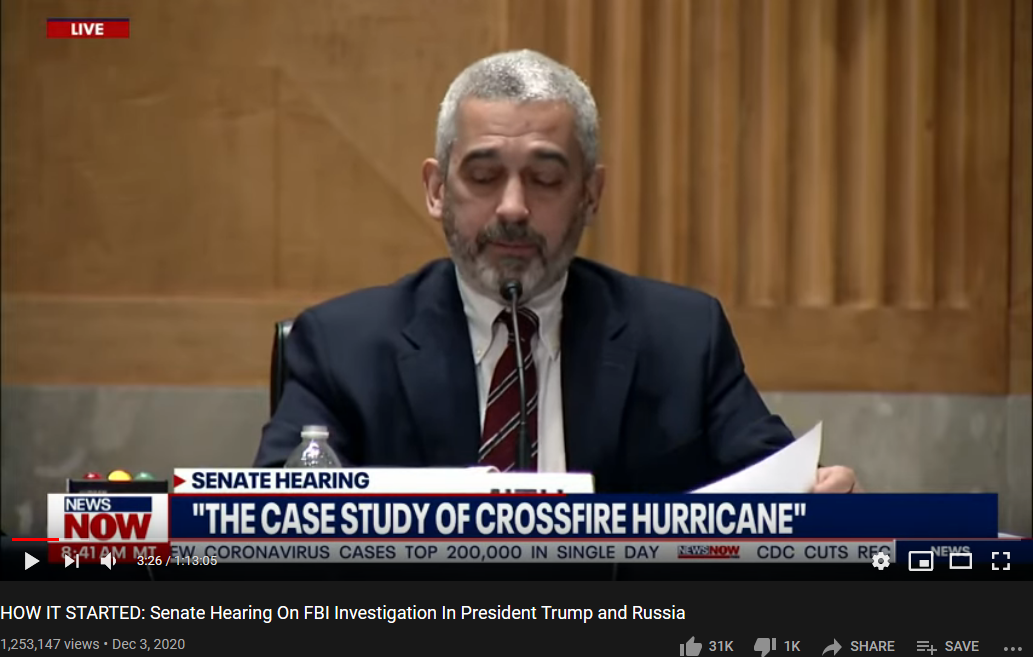Click the red video progress bar

coord(35,540)
